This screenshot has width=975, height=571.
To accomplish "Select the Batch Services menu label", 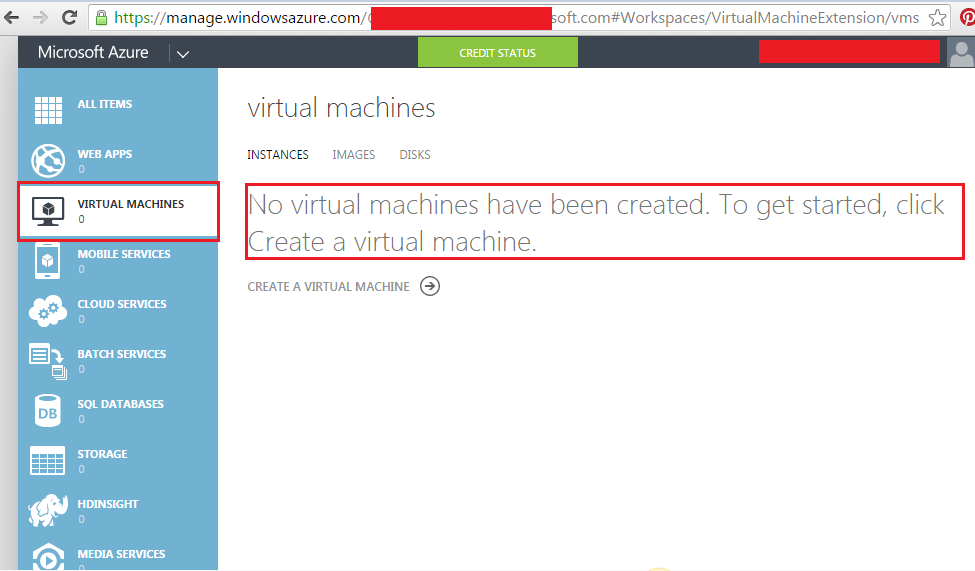I will click(x=122, y=354).
